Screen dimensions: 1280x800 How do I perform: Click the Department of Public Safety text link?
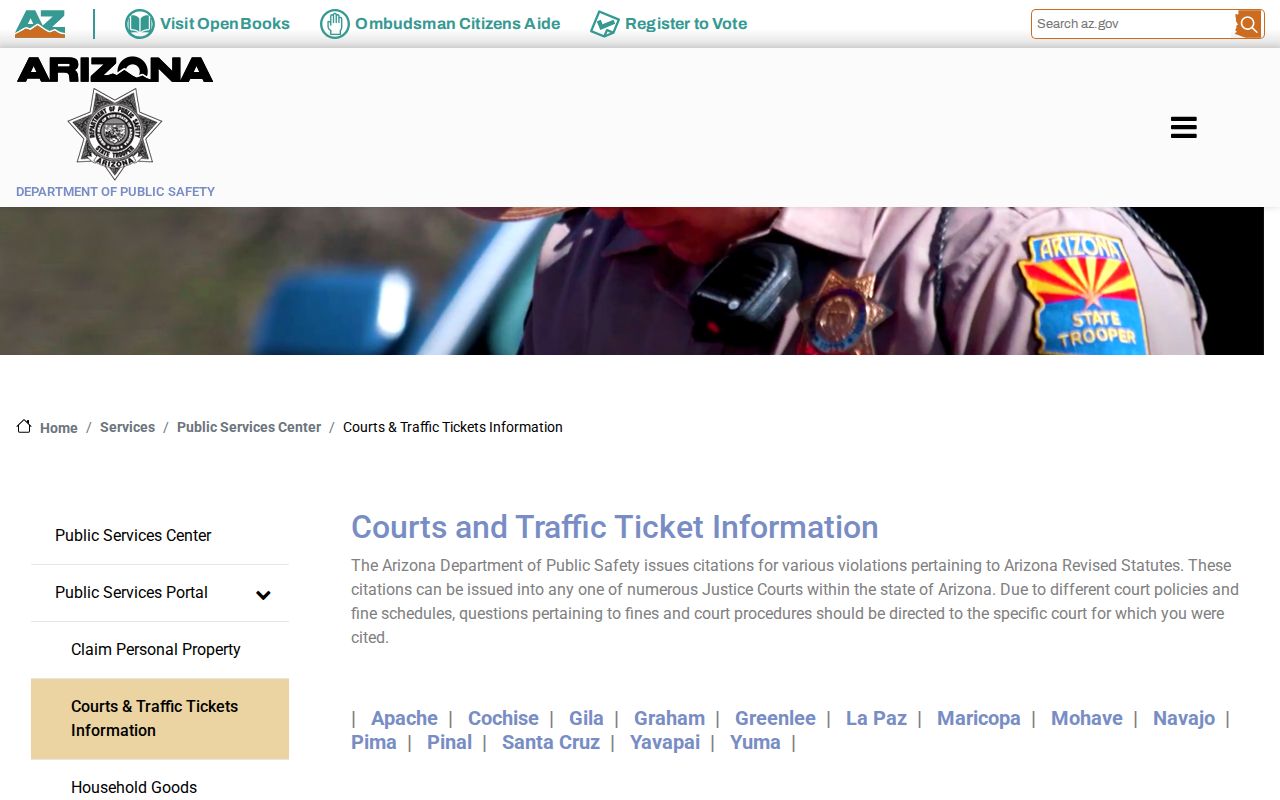pos(115,191)
